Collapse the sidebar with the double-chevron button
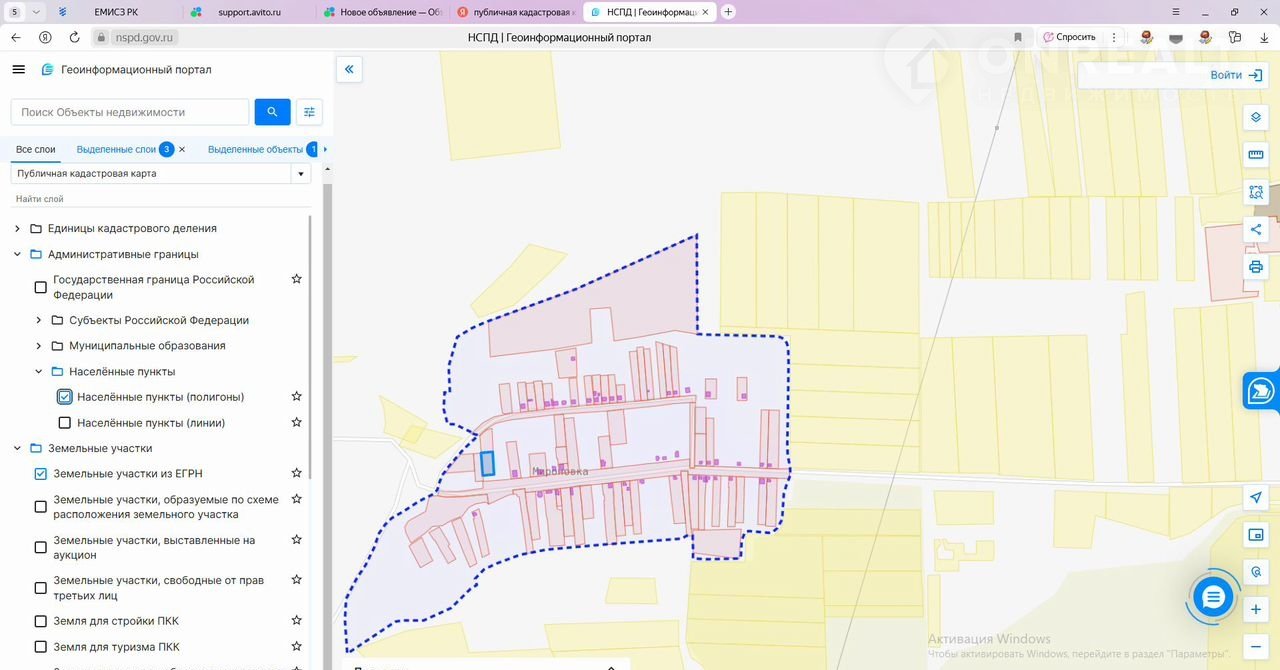 (349, 70)
